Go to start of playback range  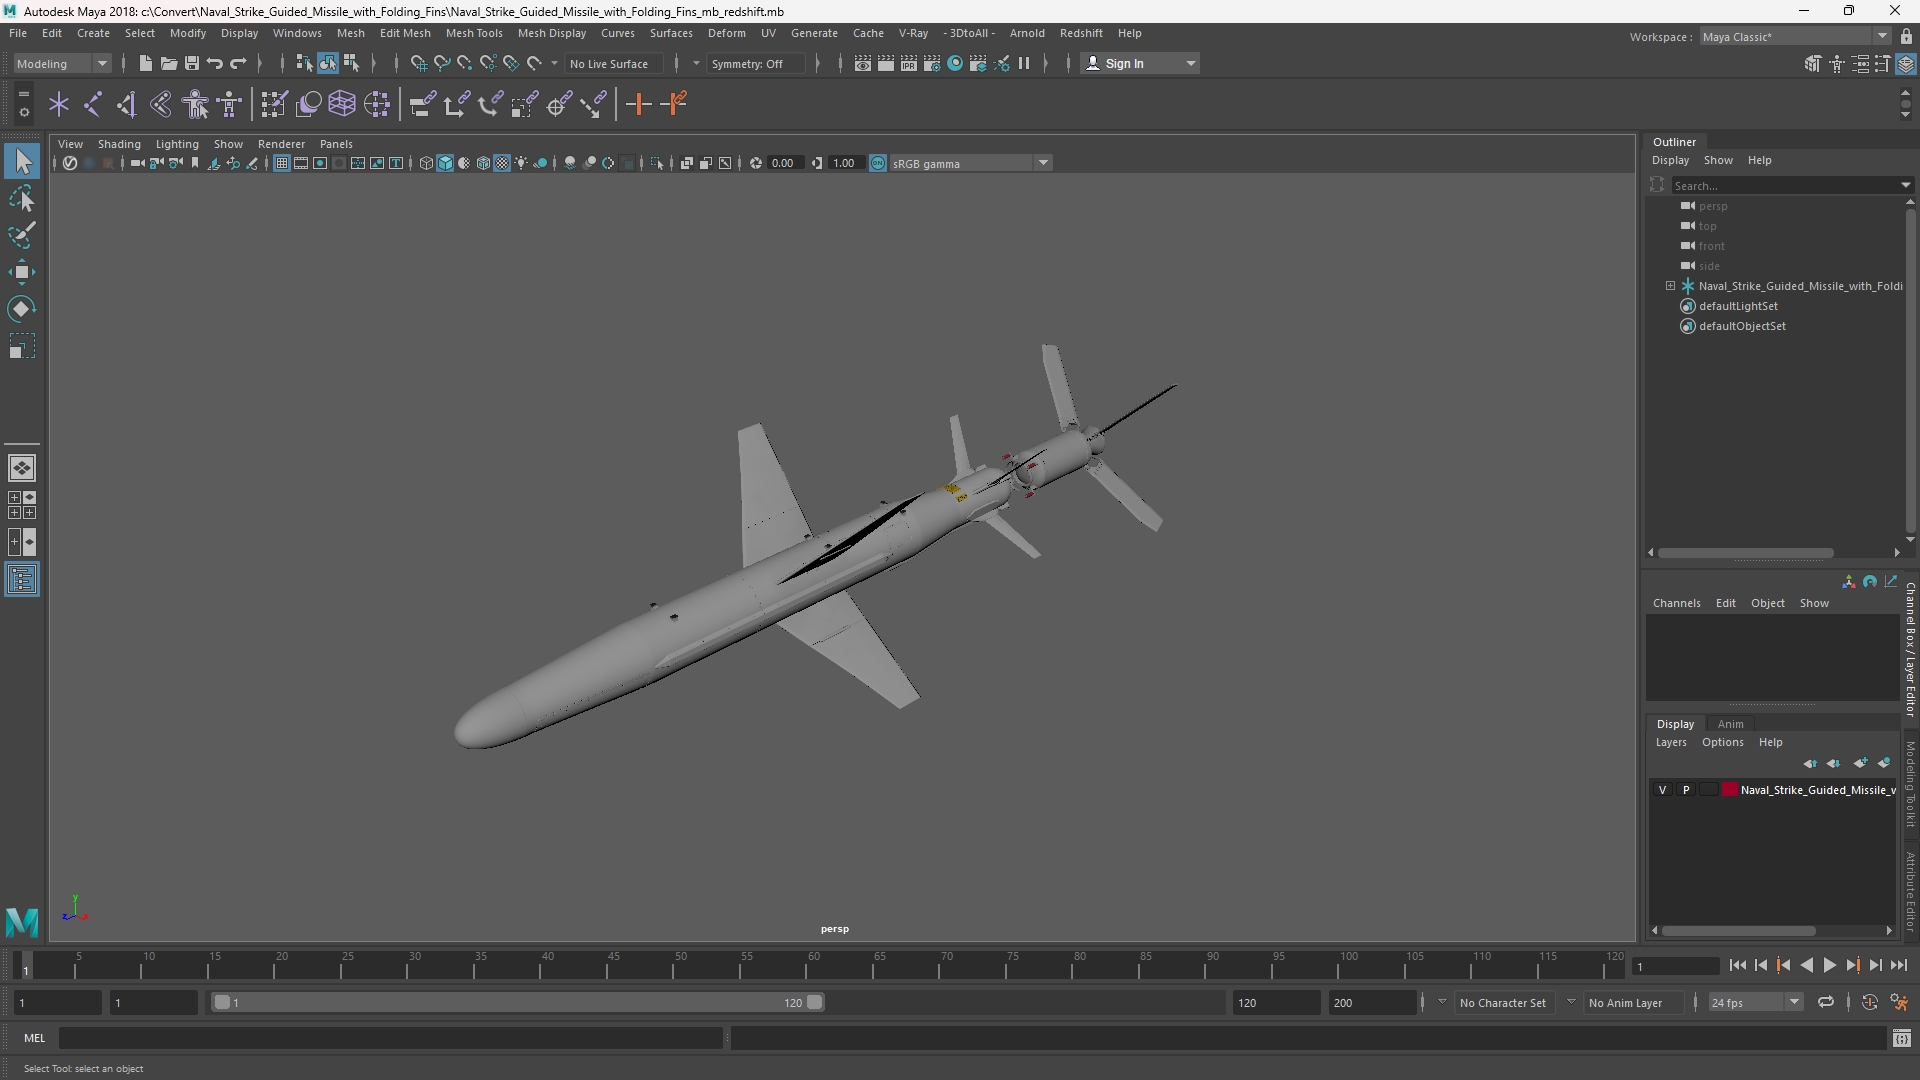click(1737, 965)
